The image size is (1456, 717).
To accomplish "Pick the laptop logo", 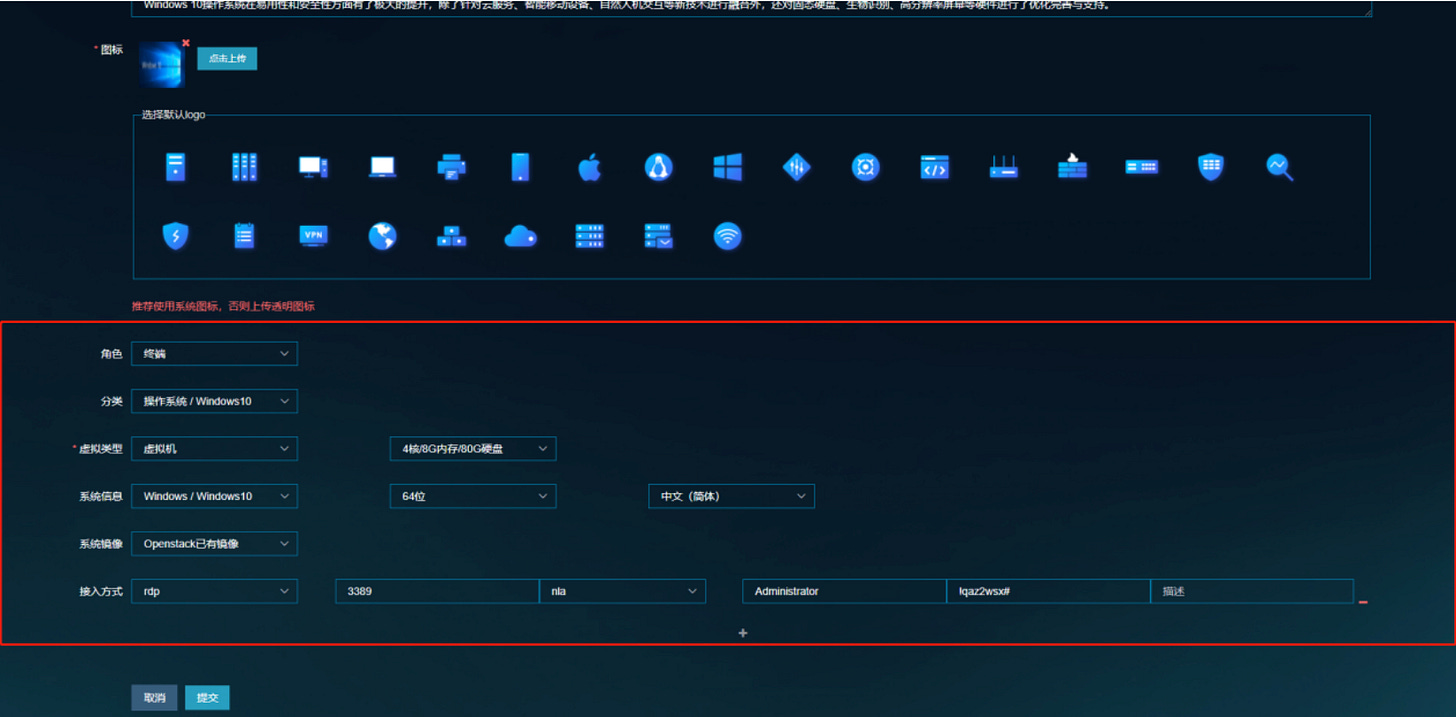I will coord(383,167).
